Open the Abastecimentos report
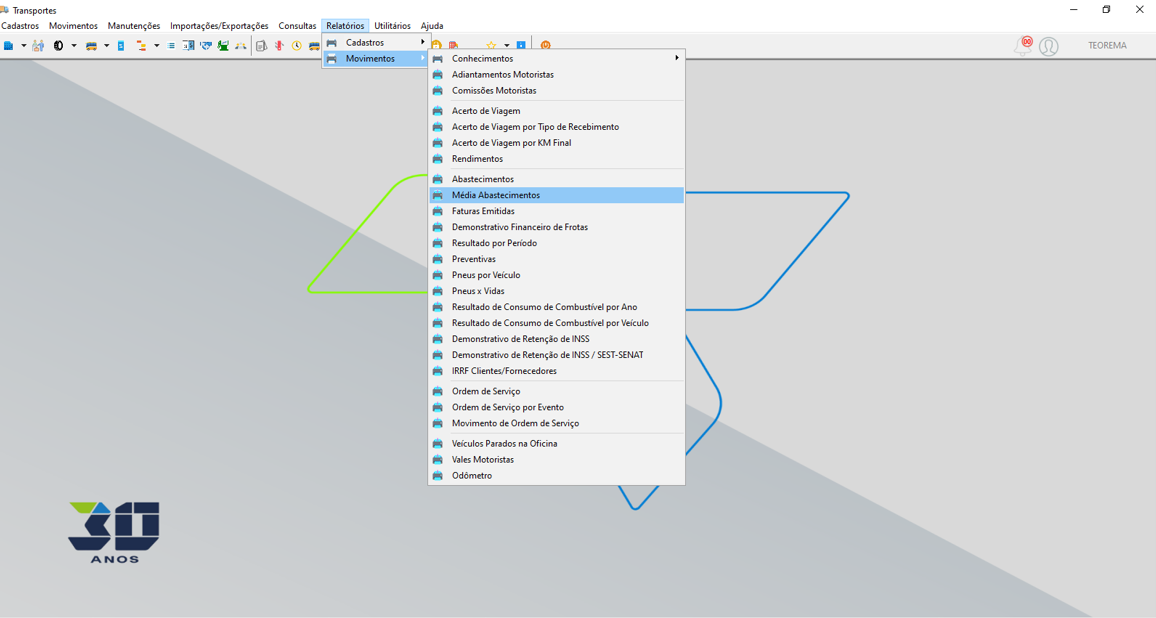The image size is (1156, 618). tap(557, 179)
